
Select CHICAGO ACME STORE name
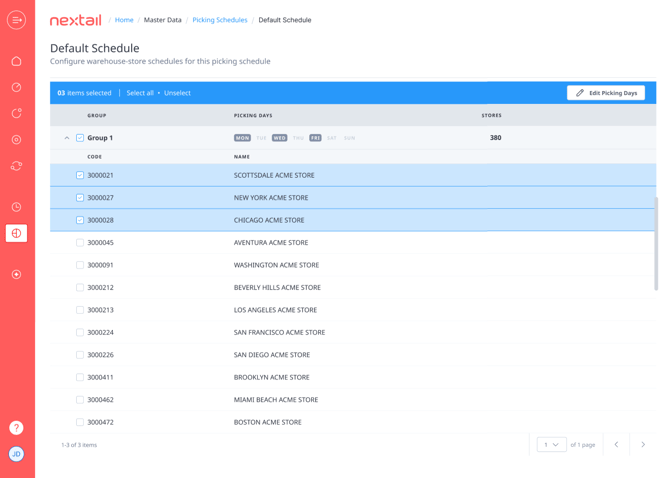269,220
